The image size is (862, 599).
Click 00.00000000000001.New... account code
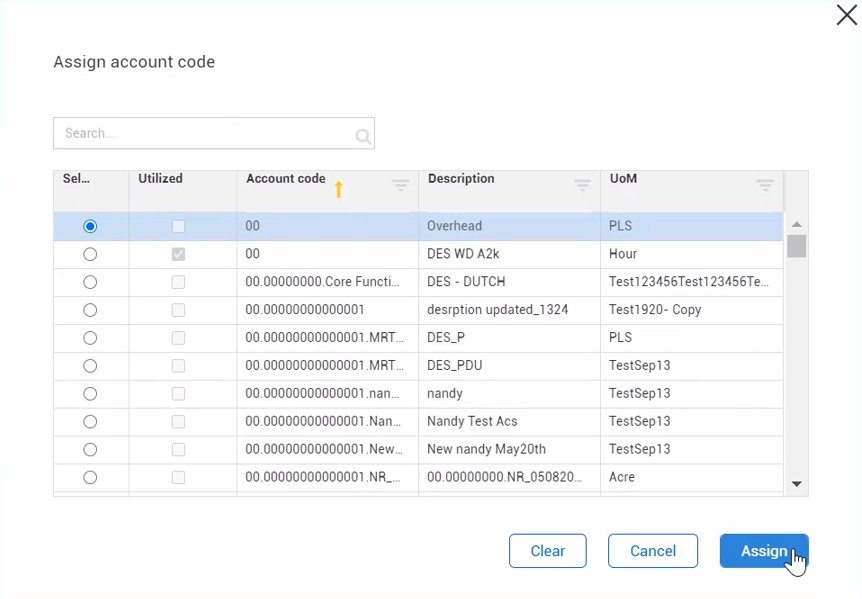[x=328, y=450]
